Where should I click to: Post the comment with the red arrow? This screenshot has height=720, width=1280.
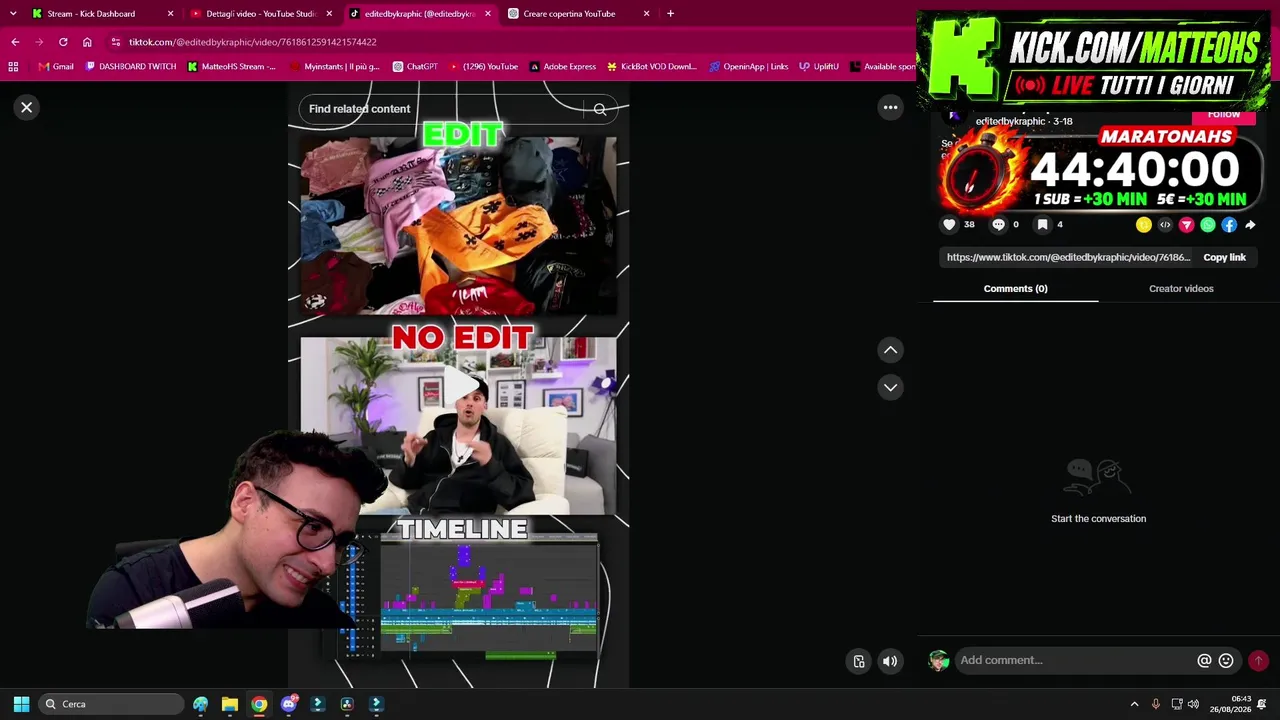(1258, 660)
